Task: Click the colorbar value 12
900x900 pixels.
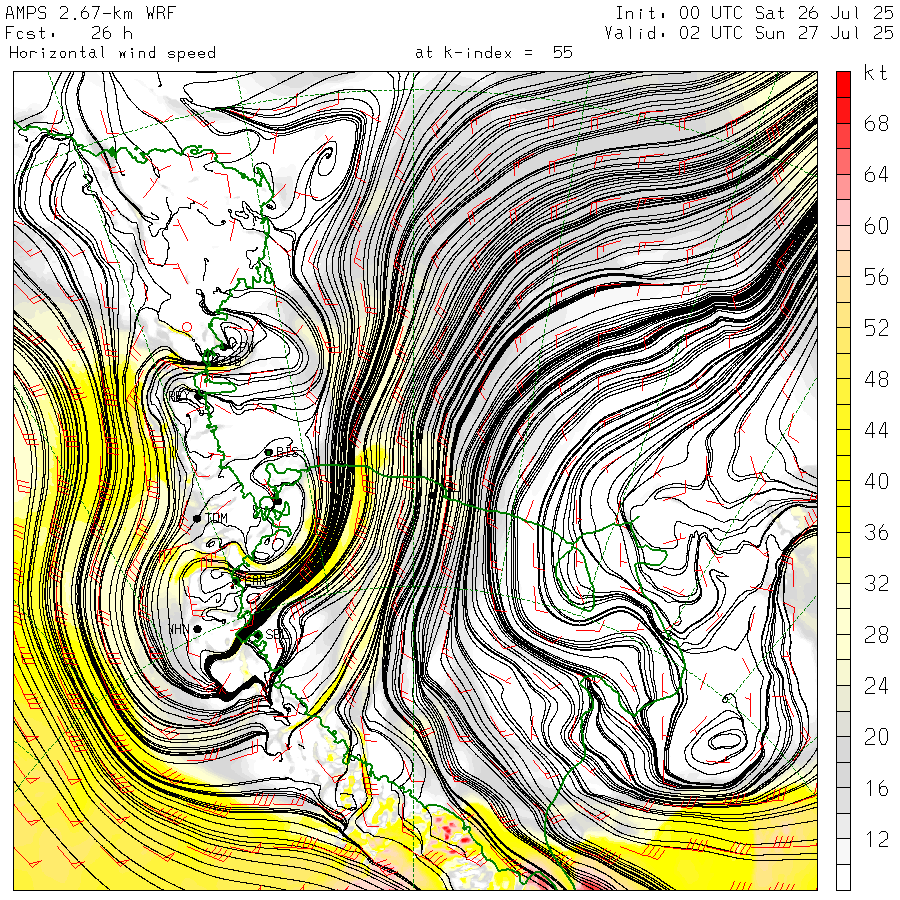Action: point(876,839)
